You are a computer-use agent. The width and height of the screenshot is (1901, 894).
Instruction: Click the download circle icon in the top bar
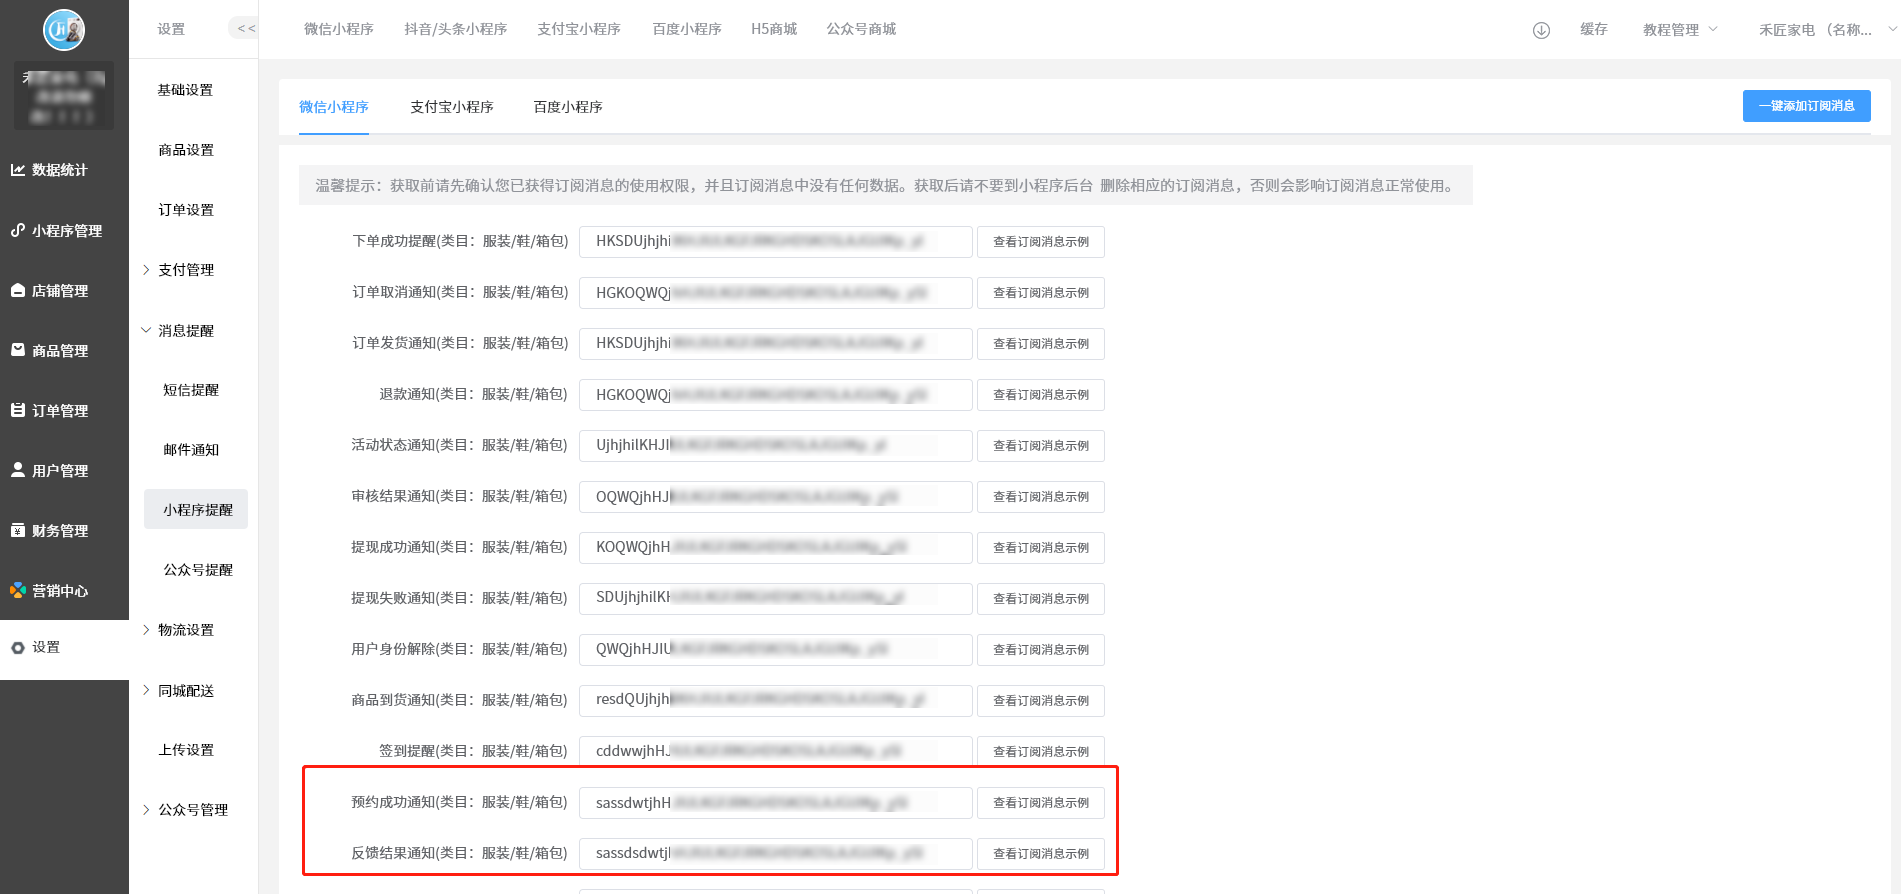coord(1541,30)
